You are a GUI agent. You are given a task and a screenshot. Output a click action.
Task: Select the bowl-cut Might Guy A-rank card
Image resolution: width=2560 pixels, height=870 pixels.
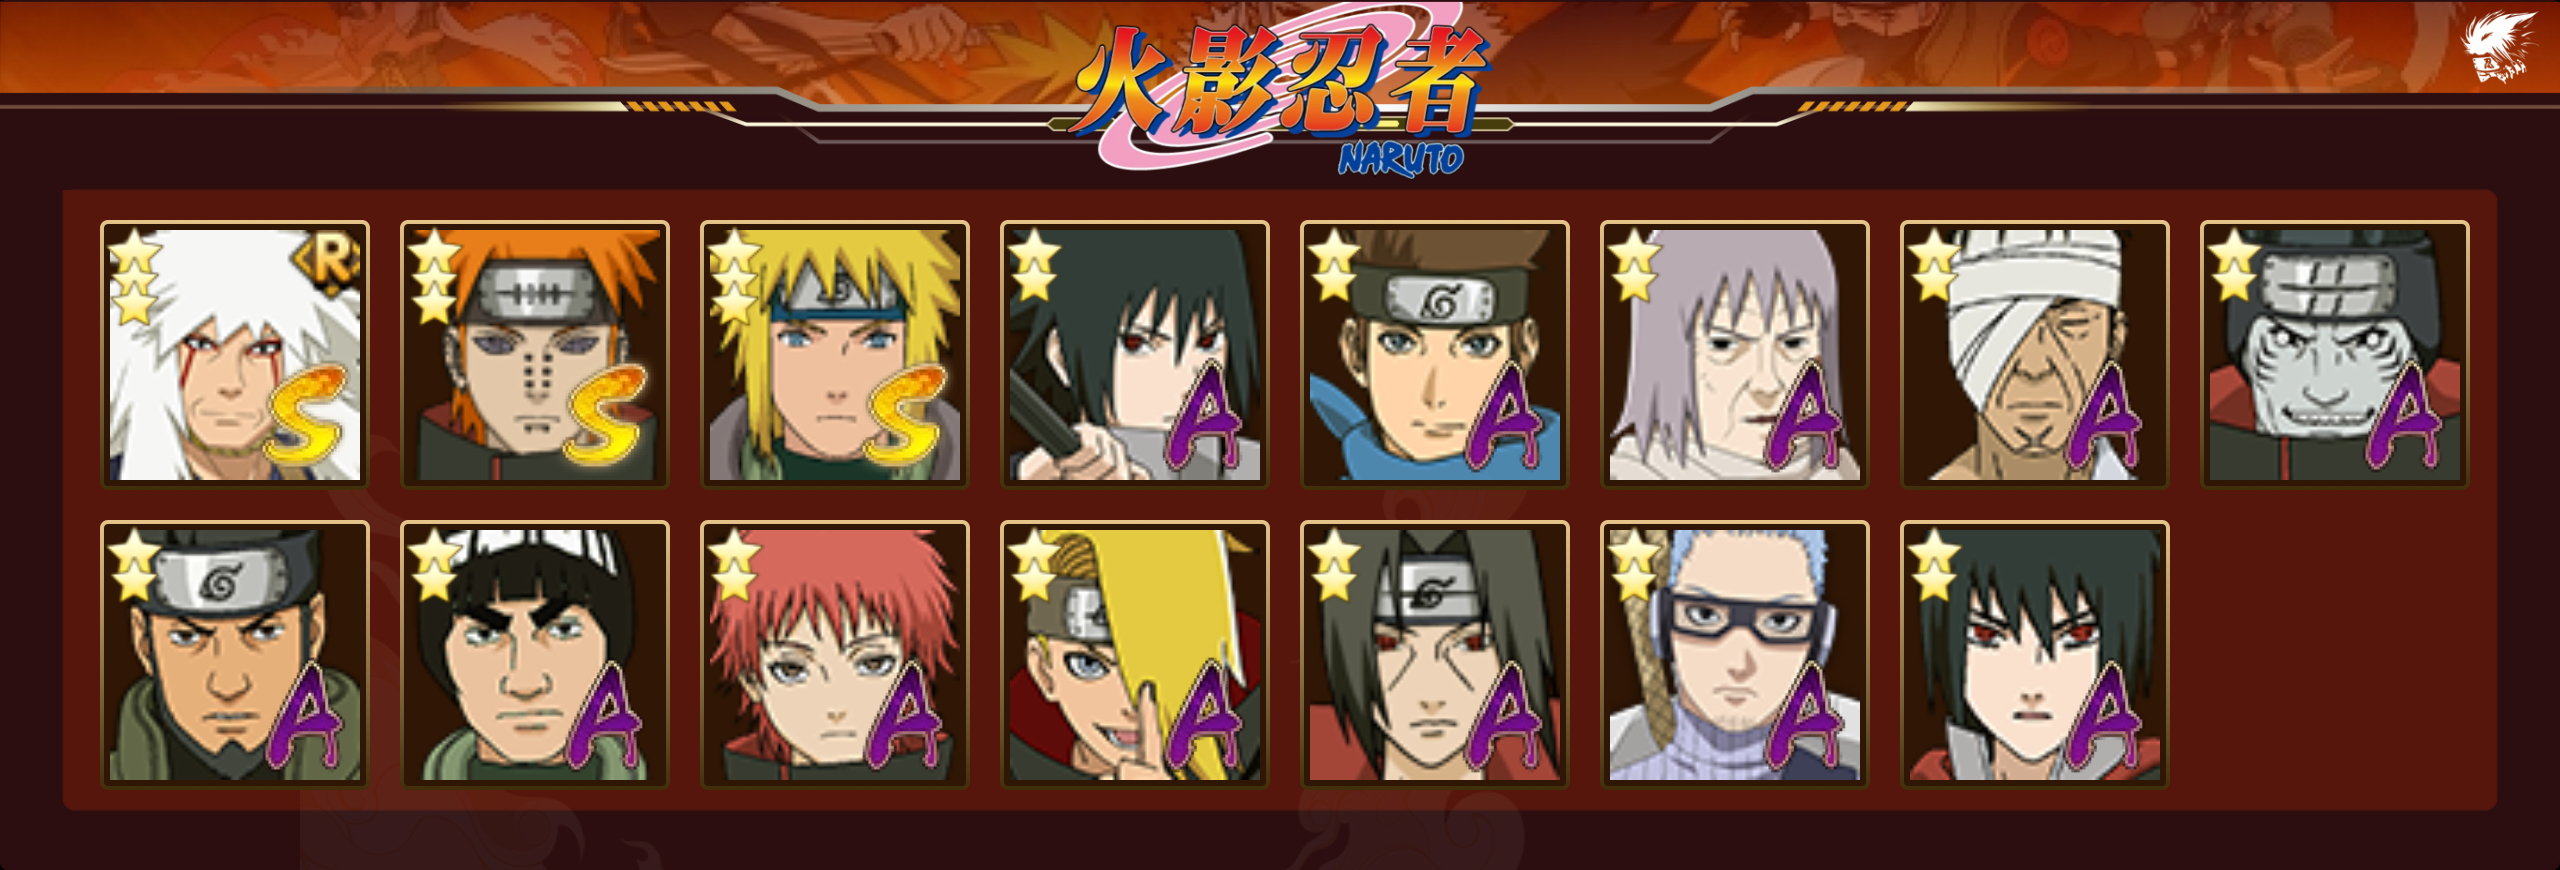tap(535, 654)
